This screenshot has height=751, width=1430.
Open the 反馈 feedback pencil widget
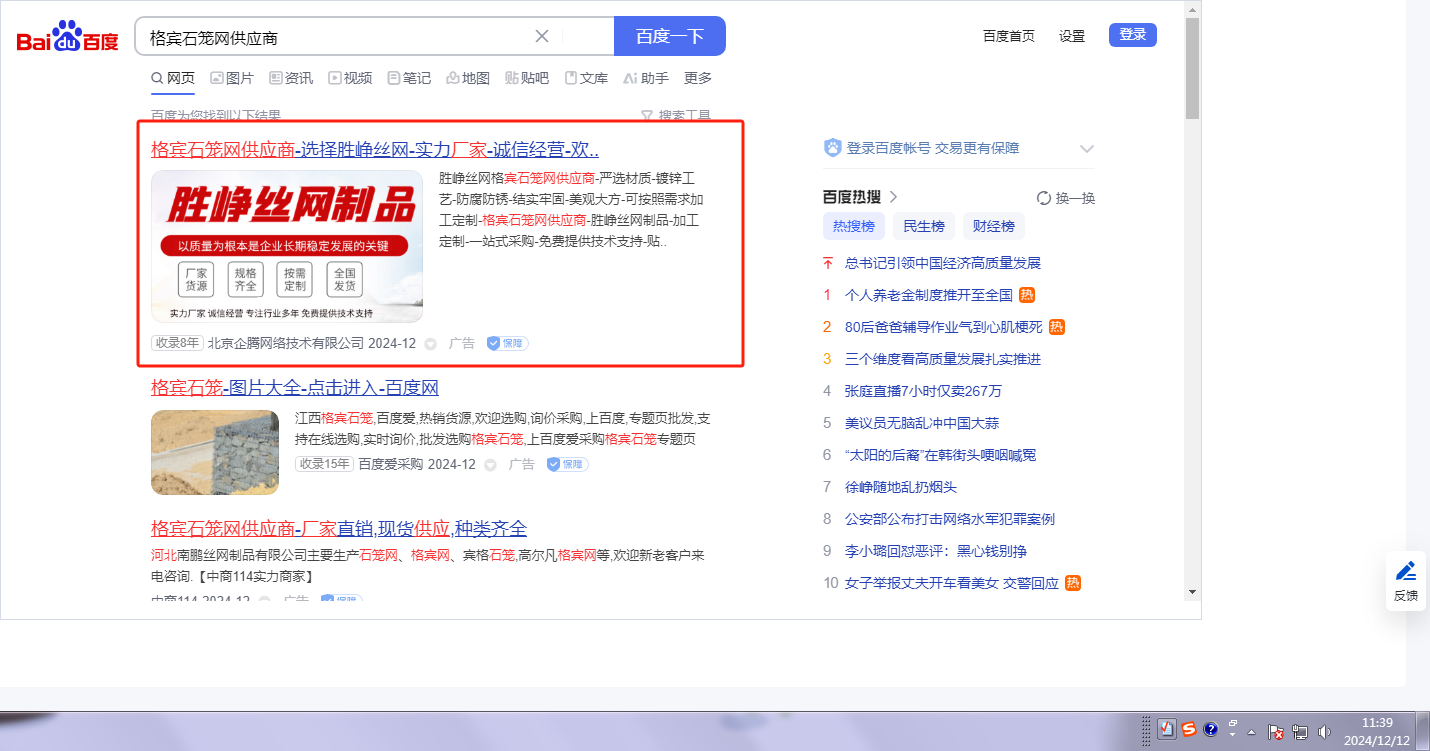click(x=1405, y=580)
